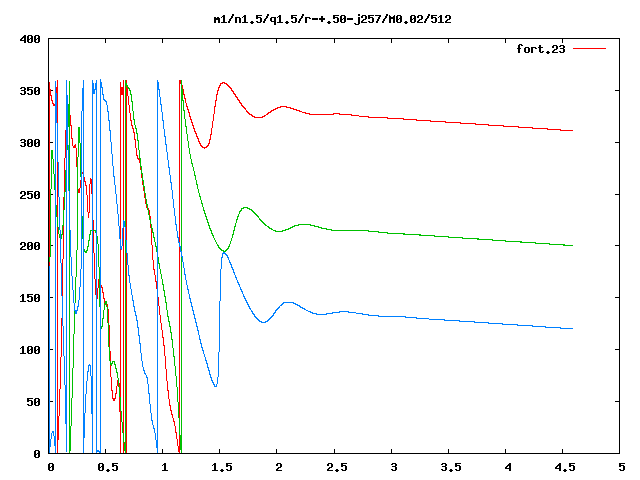Click x-axis label 1
This screenshot has width=640, height=480.
(x=164, y=467)
